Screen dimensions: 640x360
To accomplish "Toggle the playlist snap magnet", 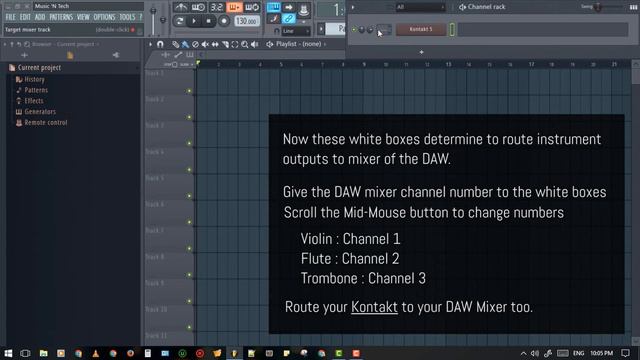I will click(160, 44).
